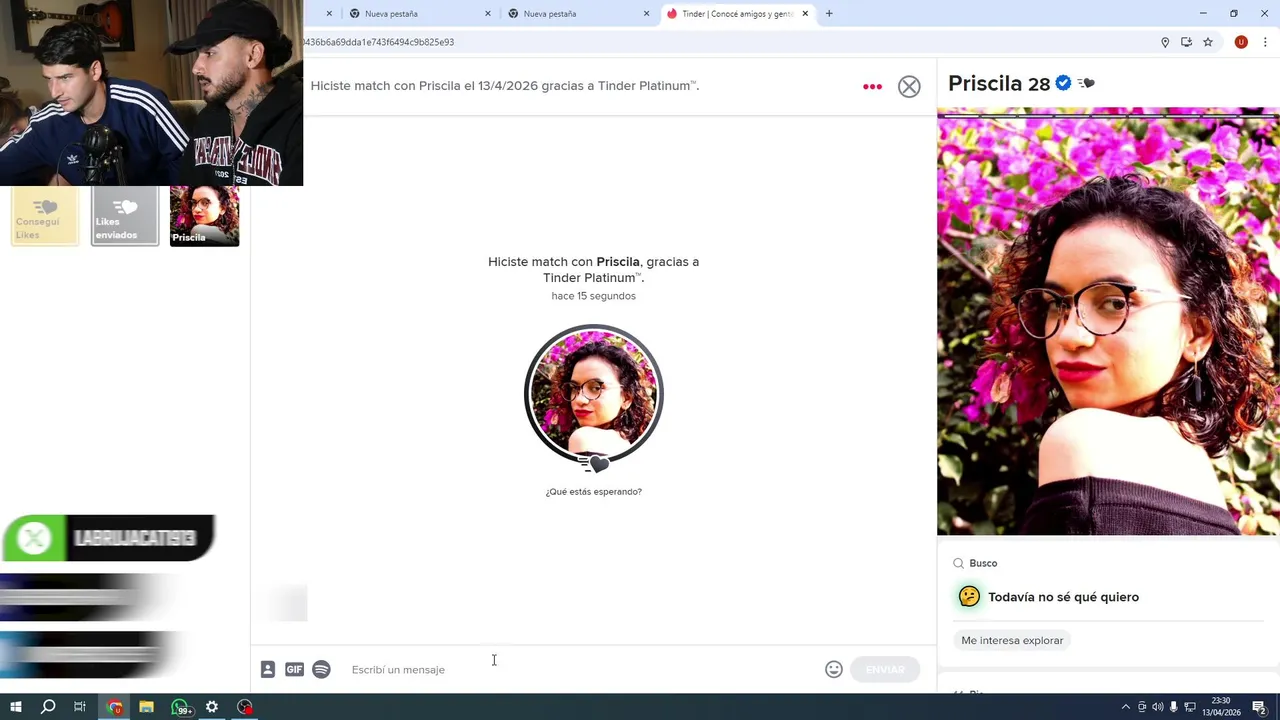Open the emoji picker
The width and height of the screenshot is (1280, 720).
(834, 670)
